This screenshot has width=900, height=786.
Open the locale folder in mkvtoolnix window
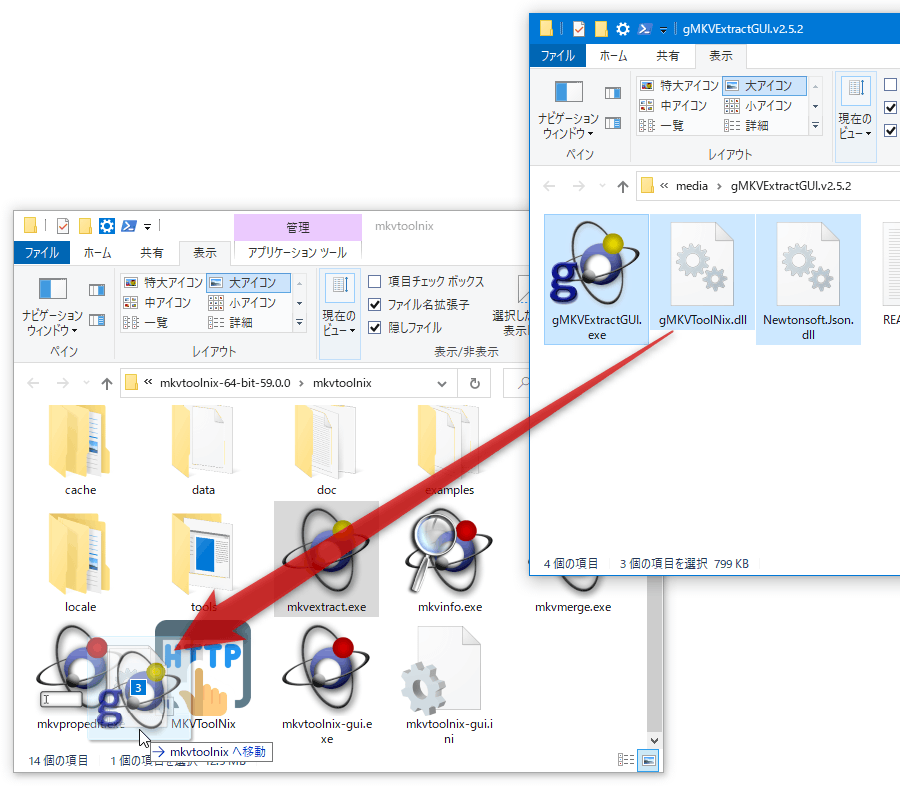(80, 554)
